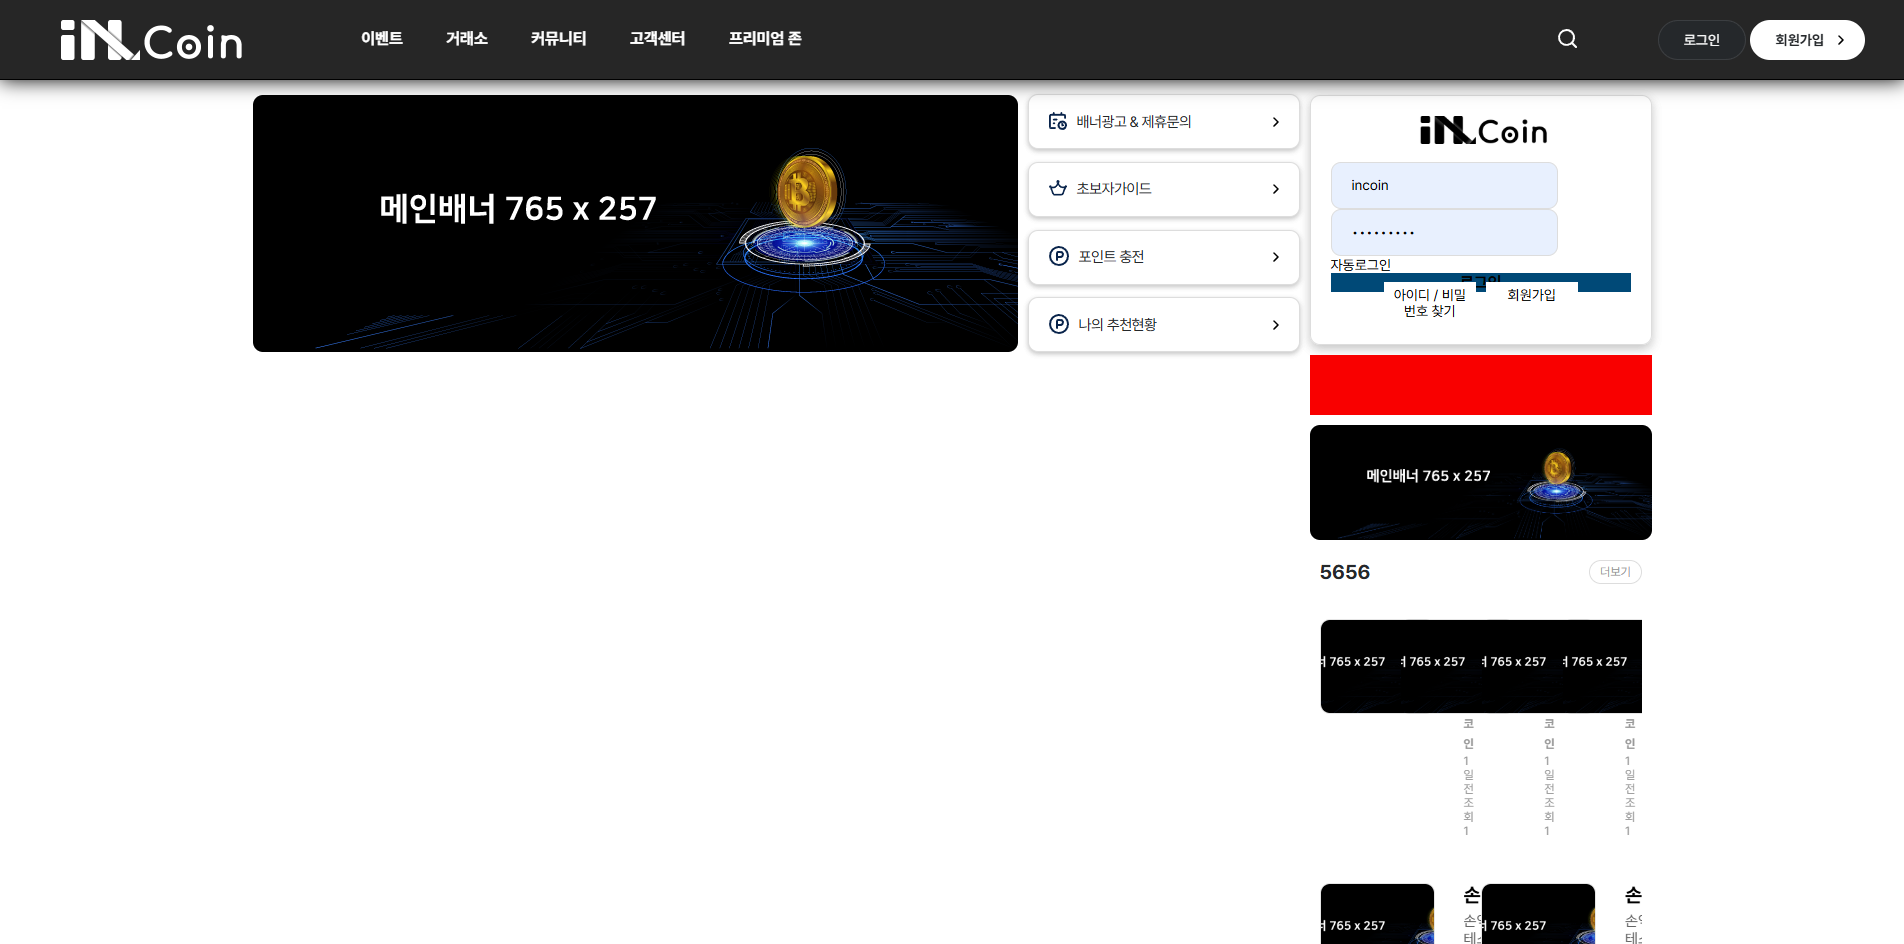Focus the username field containing incoin
1904x944 pixels.
(1444, 186)
